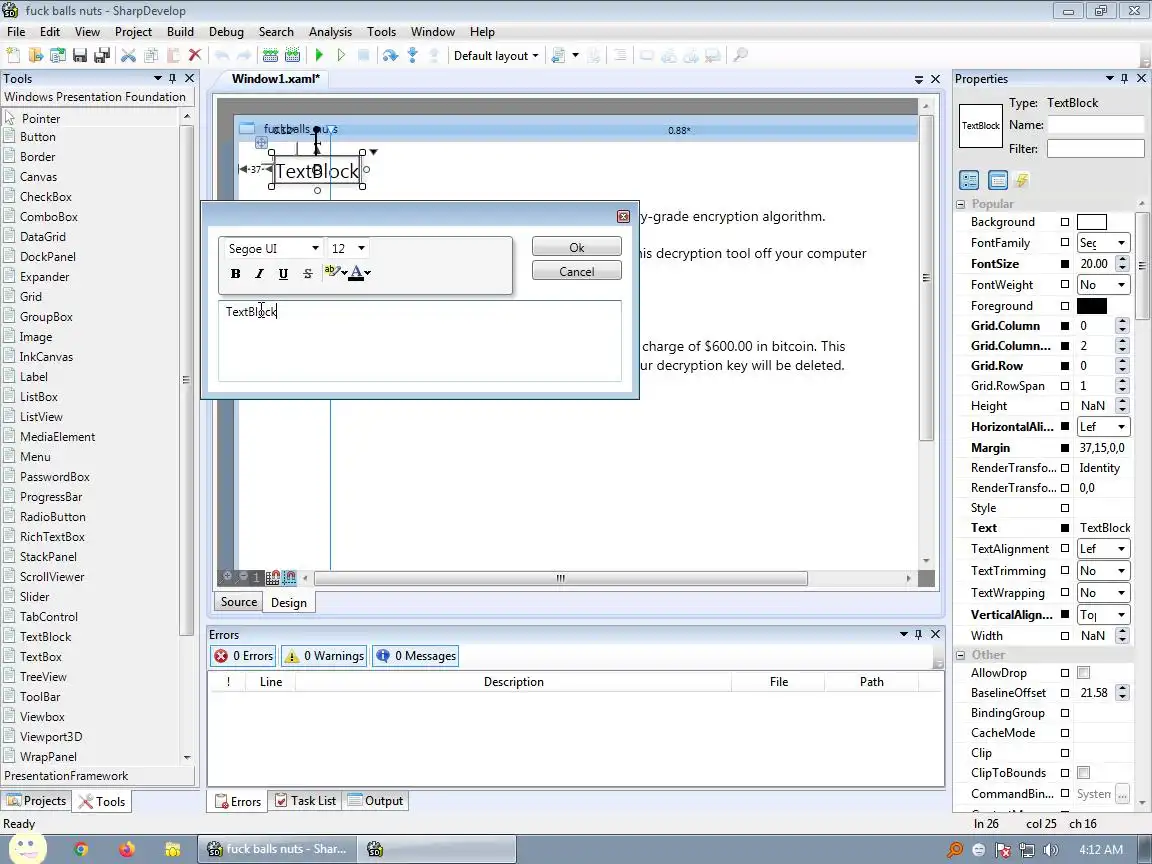Click the Open File folder toolbar icon
Screen dimensions: 1152x864
click(35, 55)
